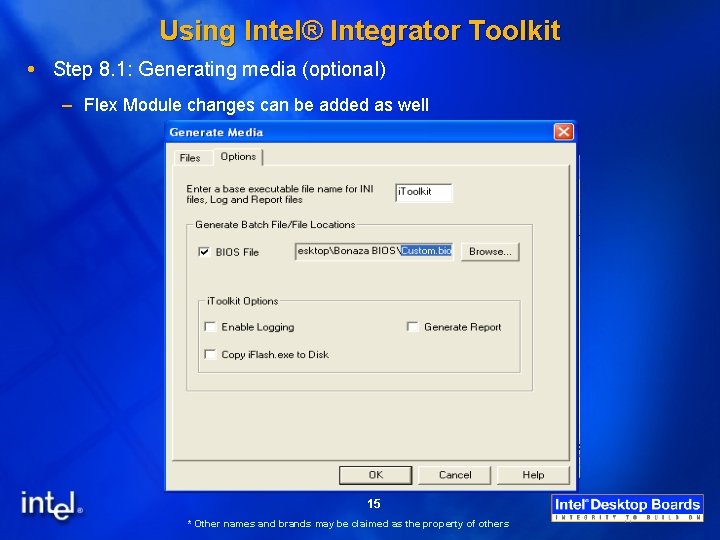
Task: Click the 'Other names and brands' footnote
Action: (x=348, y=523)
